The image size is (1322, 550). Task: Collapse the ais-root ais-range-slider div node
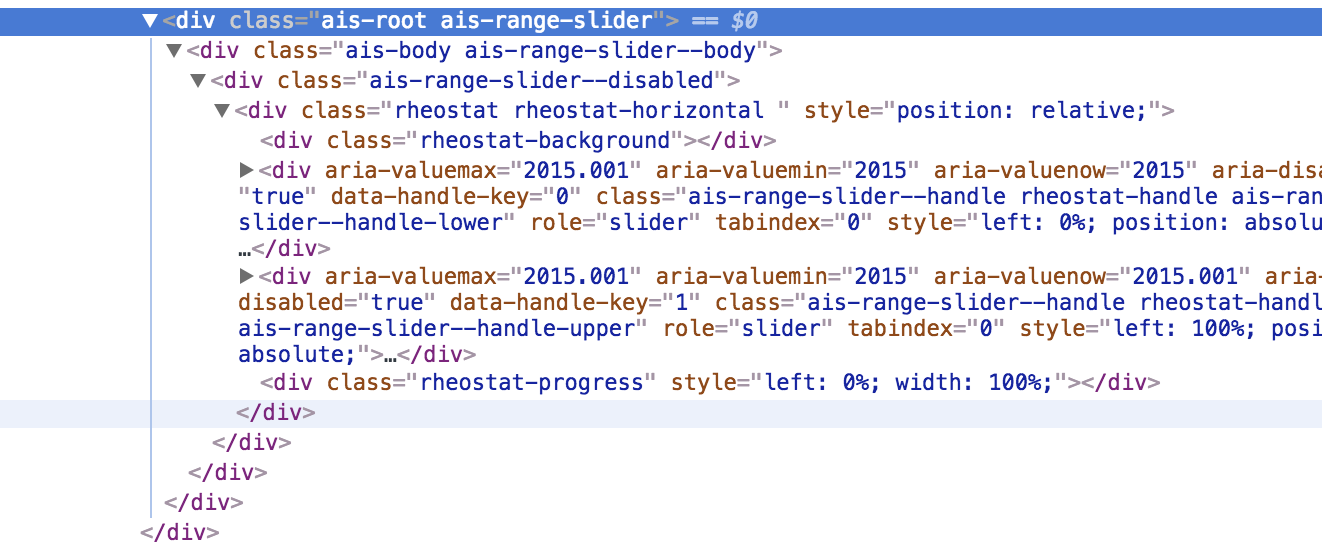(x=150, y=20)
